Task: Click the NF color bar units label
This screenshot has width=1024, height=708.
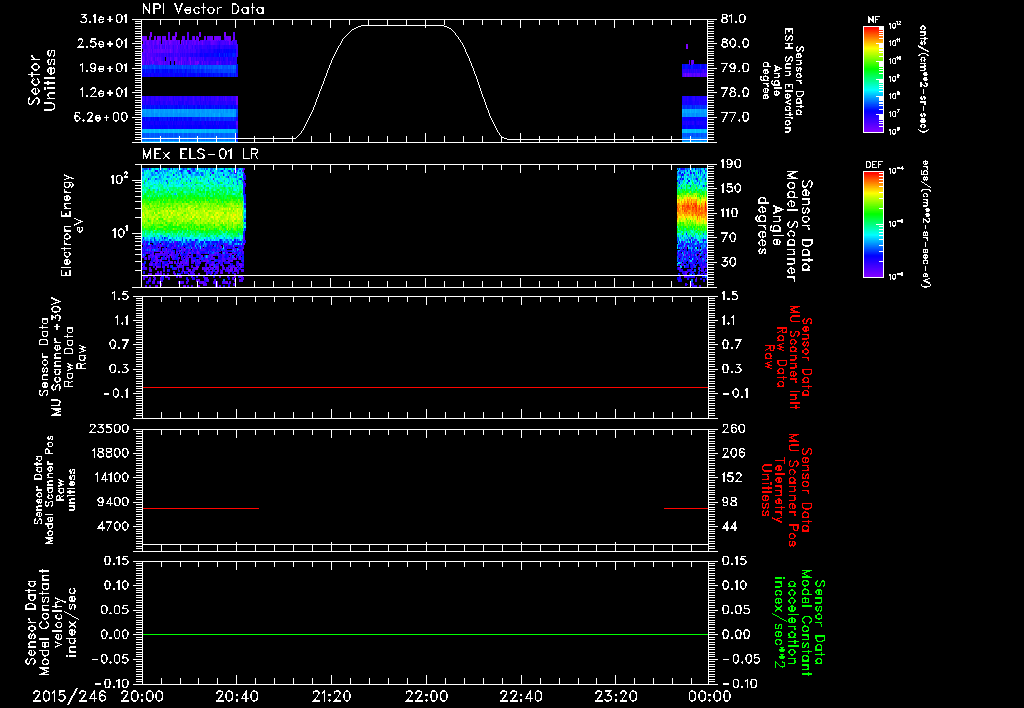Action: tap(923, 78)
